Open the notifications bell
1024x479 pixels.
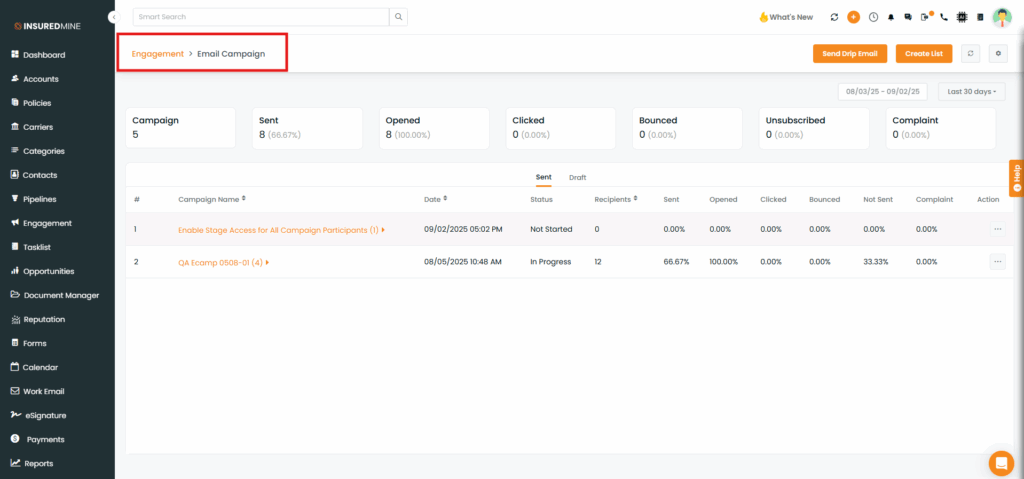coord(891,17)
